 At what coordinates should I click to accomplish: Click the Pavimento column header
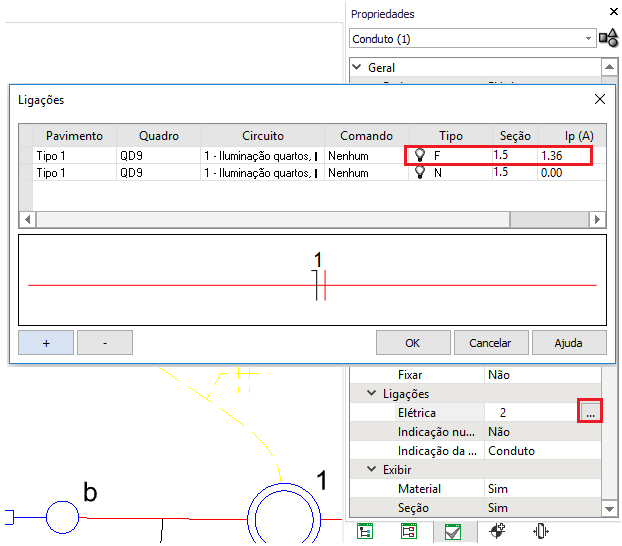tap(74, 136)
